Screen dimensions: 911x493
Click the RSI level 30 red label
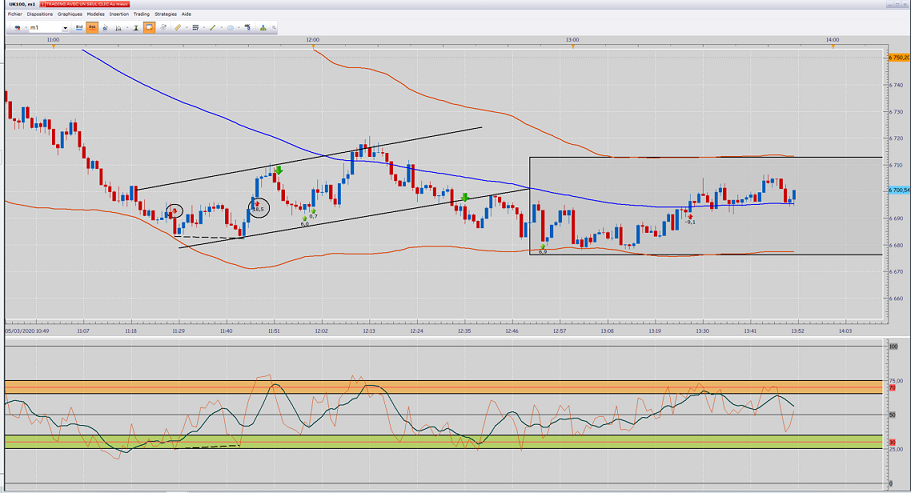[x=892, y=442]
